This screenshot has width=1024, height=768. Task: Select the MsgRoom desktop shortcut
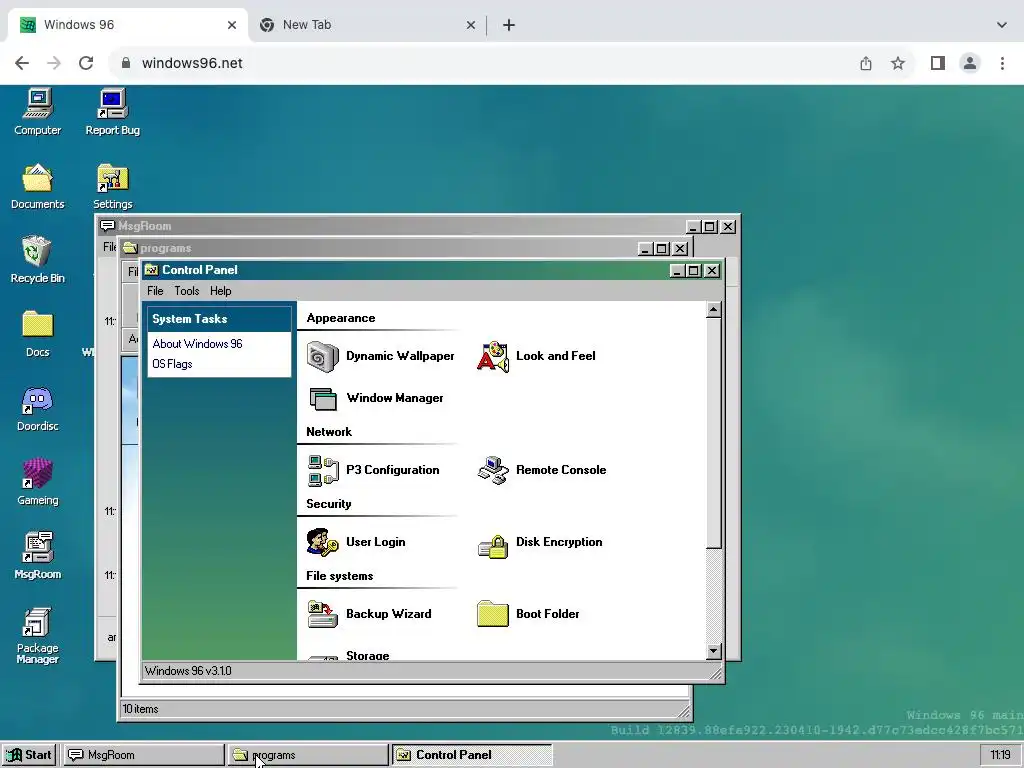(37, 556)
